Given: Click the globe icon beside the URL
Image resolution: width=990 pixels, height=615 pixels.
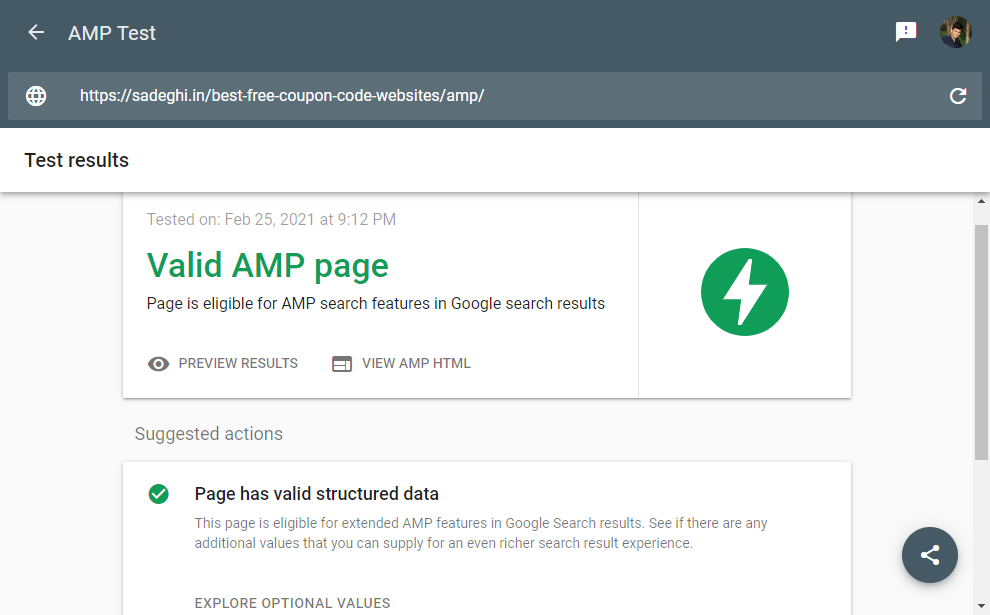Looking at the screenshot, I should tap(36, 96).
